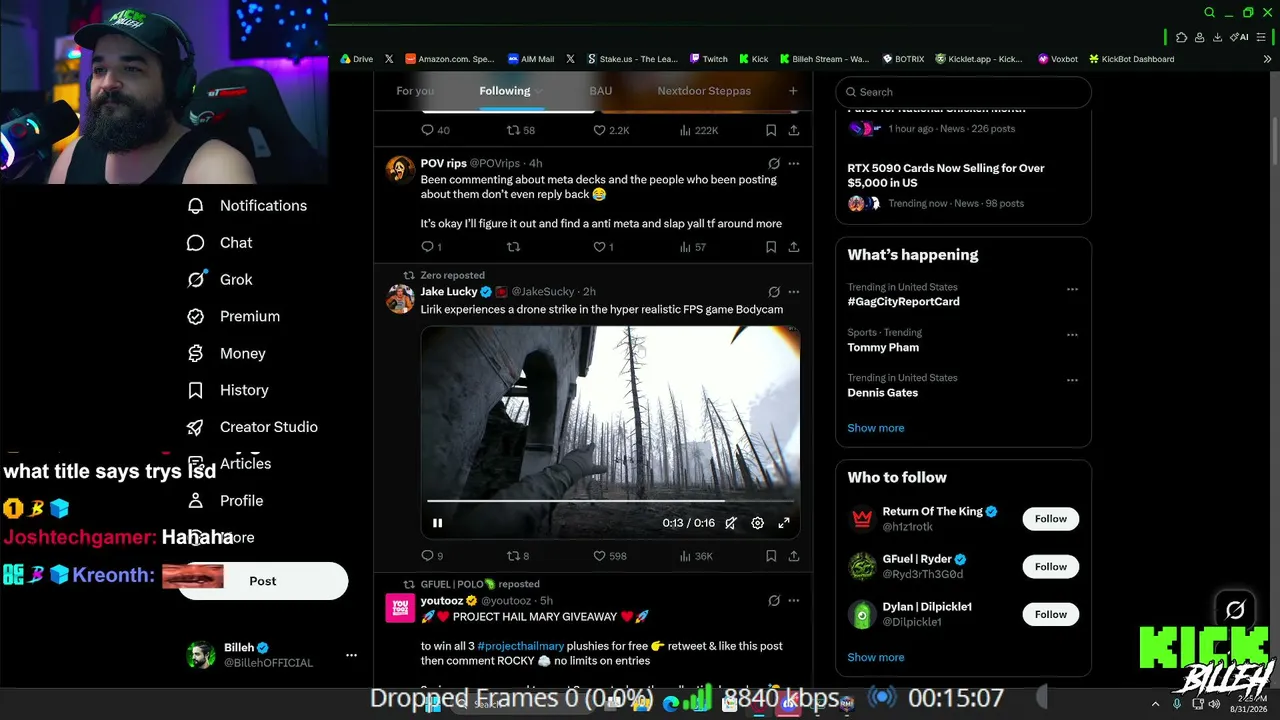The width and height of the screenshot is (1280, 720).
Task: Expand the Following tab sort chevron
Action: (538, 91)
